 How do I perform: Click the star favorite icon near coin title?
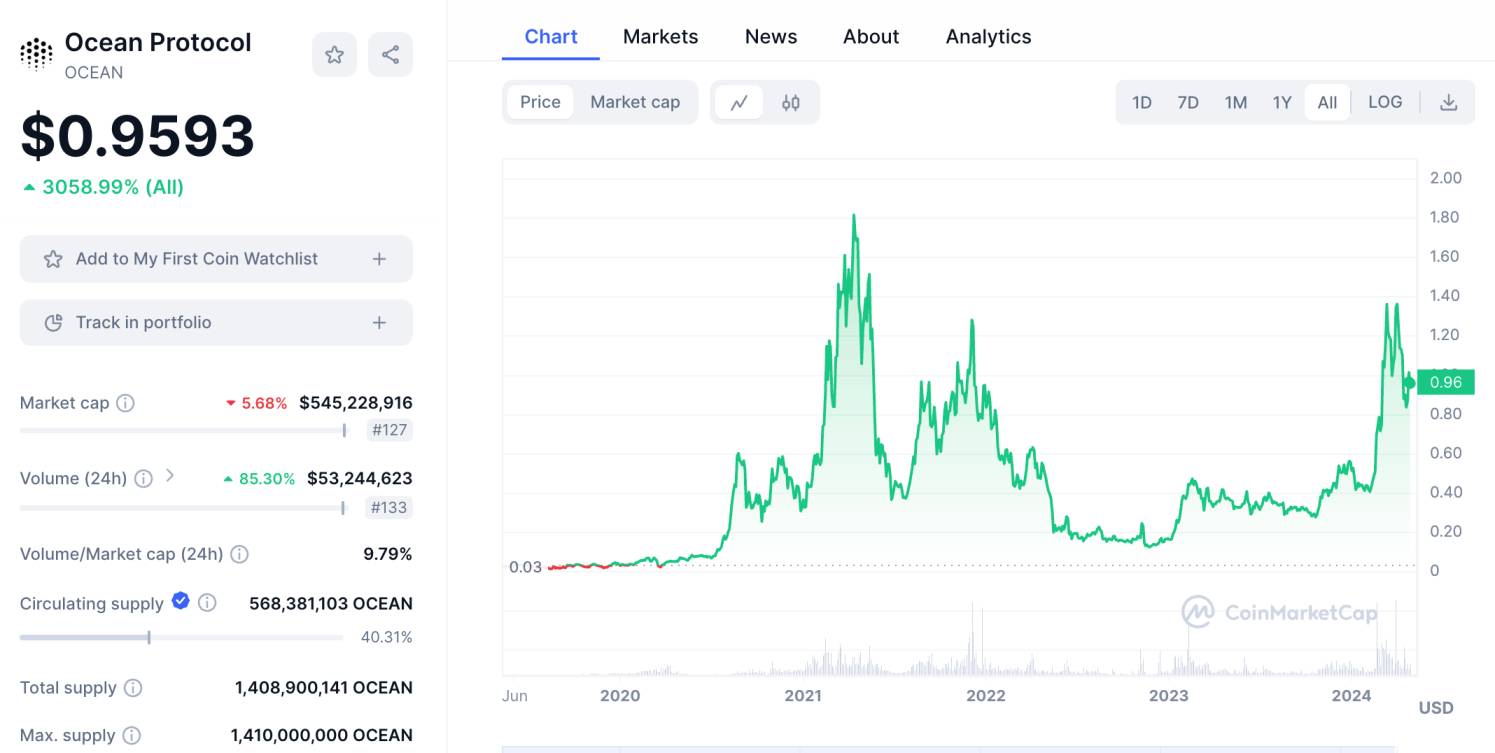(334, 55)
